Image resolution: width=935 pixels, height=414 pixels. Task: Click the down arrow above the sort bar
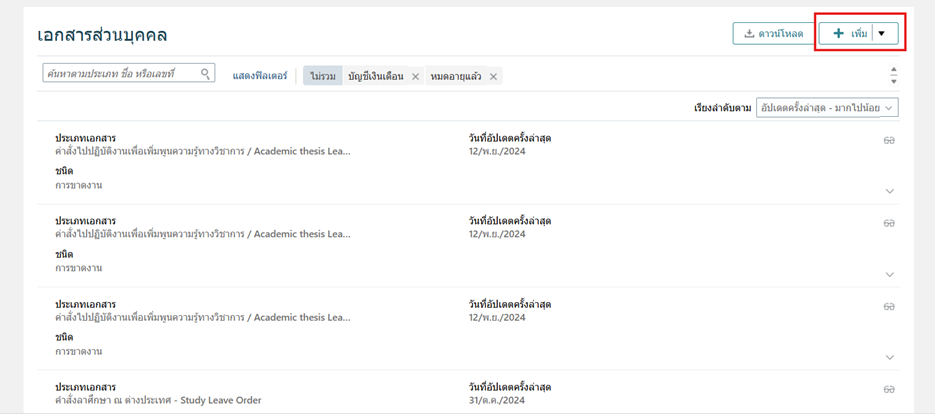tap(893, 81)
